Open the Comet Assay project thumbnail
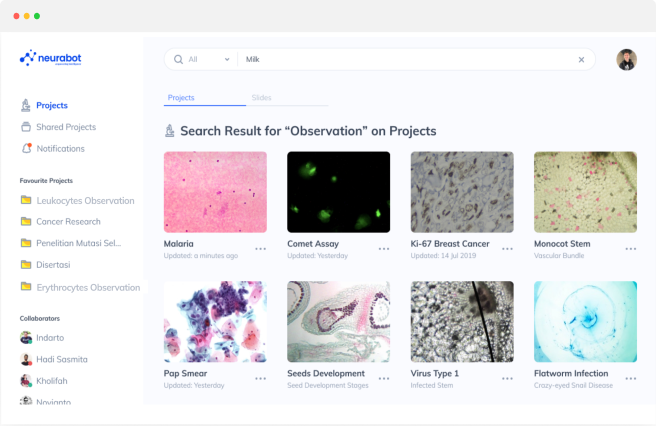The height and width of the screenshot is (426, 656). [x=338, y=192]
